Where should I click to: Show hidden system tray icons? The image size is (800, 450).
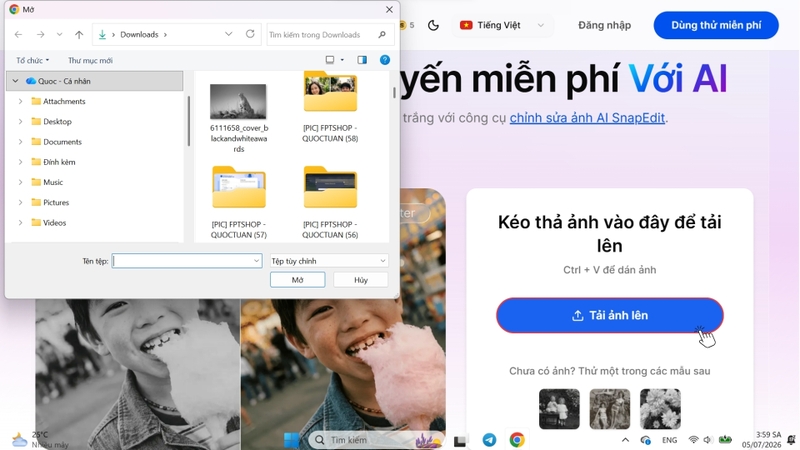[626, 440]
